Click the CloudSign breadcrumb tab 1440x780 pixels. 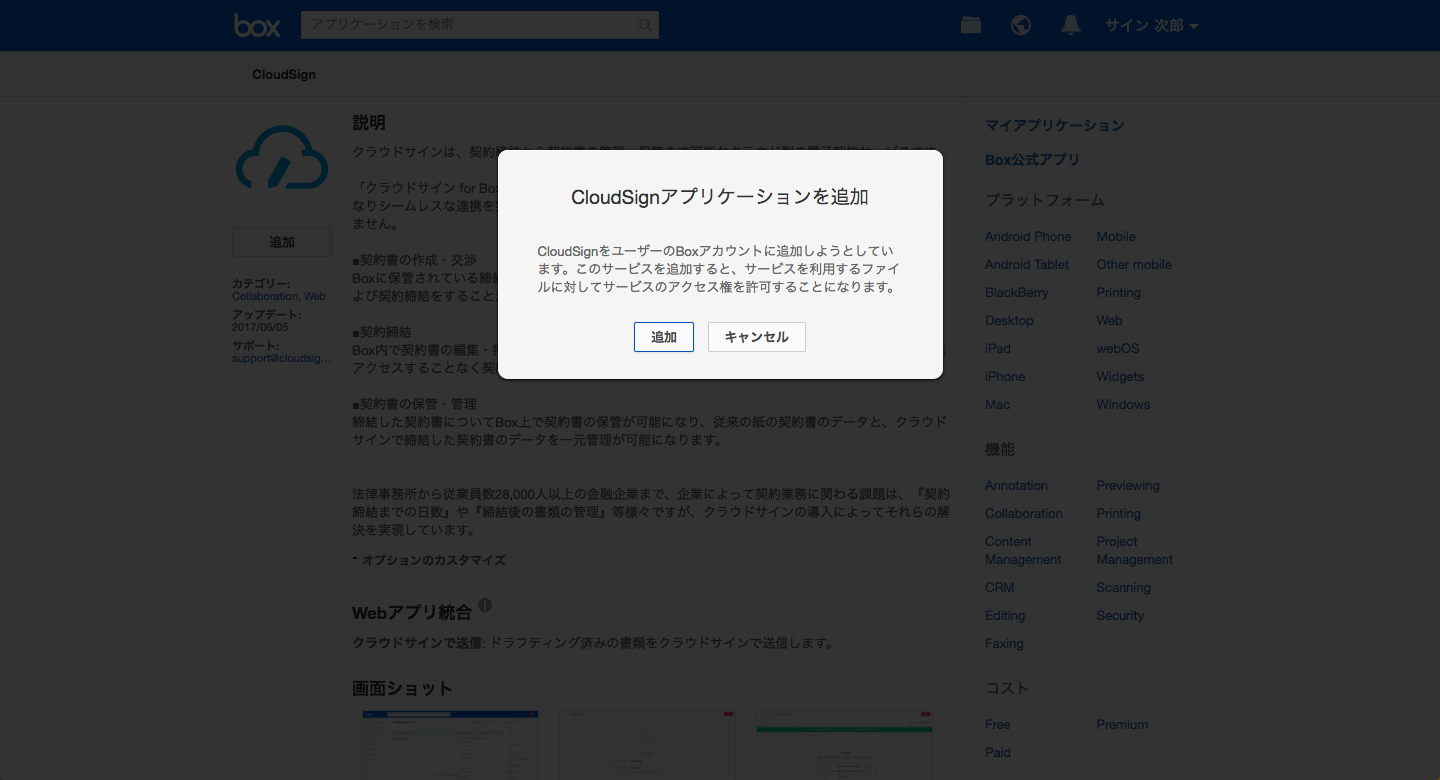[284, 75]
